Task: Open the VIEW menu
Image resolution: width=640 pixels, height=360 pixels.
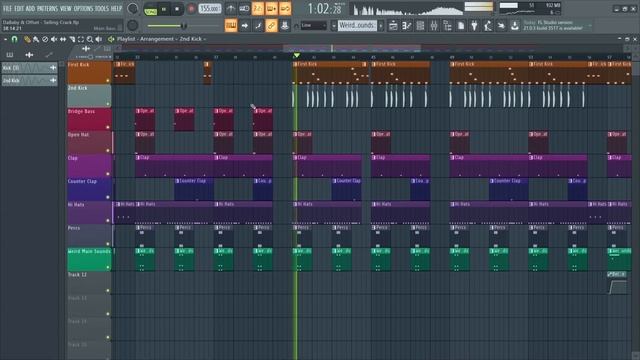Action: point(65,8)
